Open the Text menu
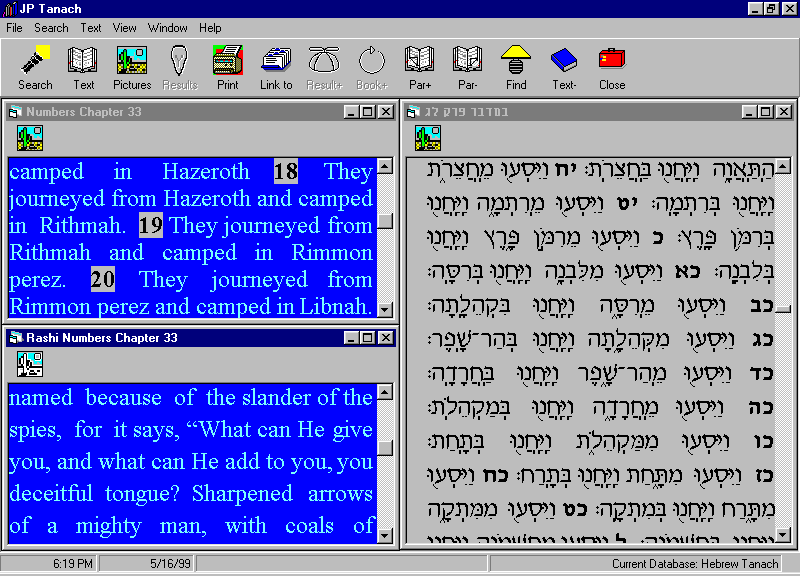 pos(91,28)
